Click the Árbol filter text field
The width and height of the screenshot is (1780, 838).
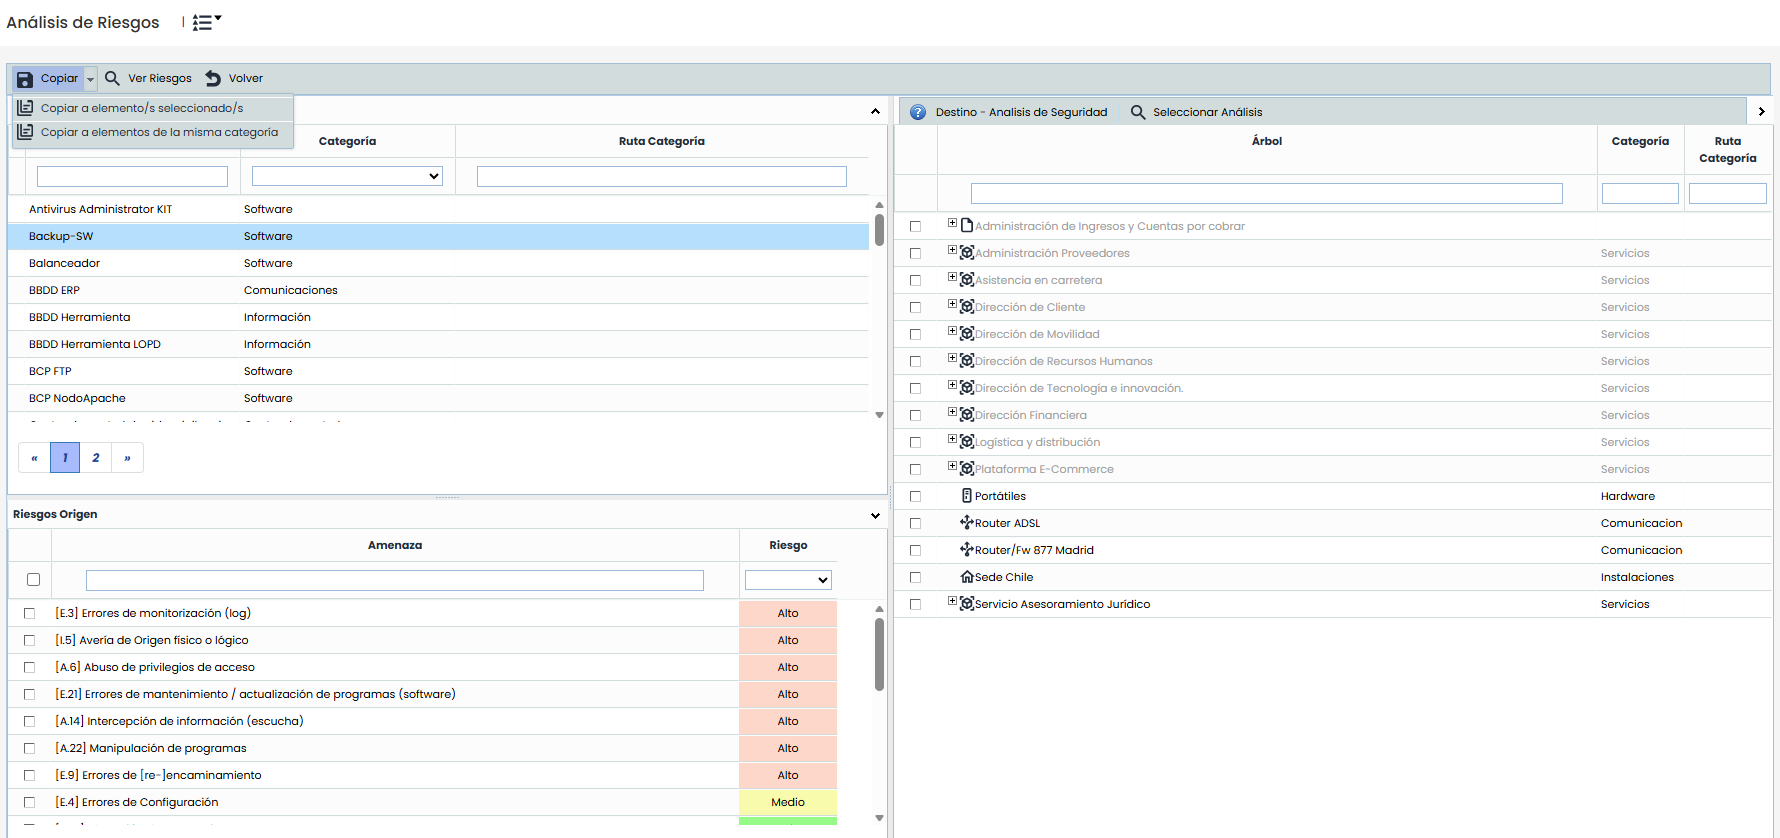1266,194
